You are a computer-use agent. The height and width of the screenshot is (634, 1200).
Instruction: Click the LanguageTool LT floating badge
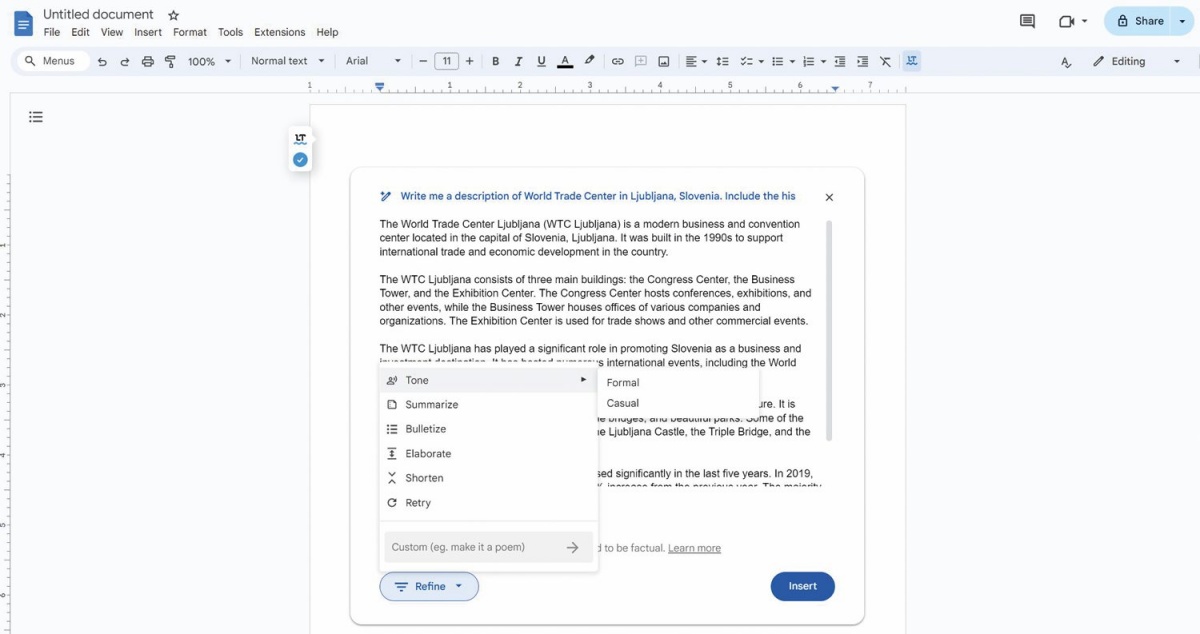(x=300, y=138)
